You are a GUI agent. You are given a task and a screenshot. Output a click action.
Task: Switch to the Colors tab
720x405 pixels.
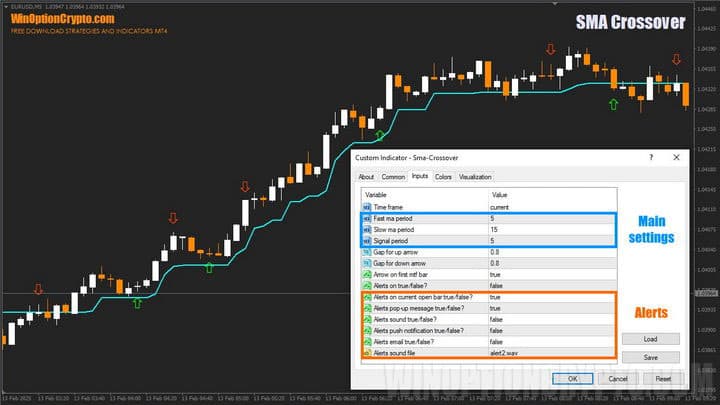coord(443,177)
